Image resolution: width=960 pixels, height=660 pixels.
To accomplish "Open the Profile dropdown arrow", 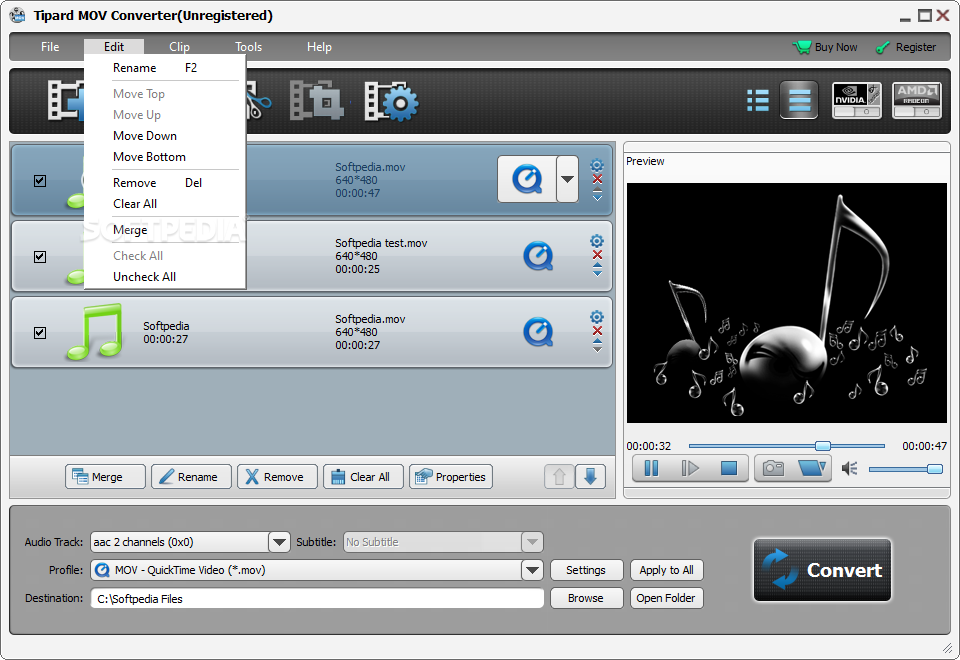I will click(532, 571).
